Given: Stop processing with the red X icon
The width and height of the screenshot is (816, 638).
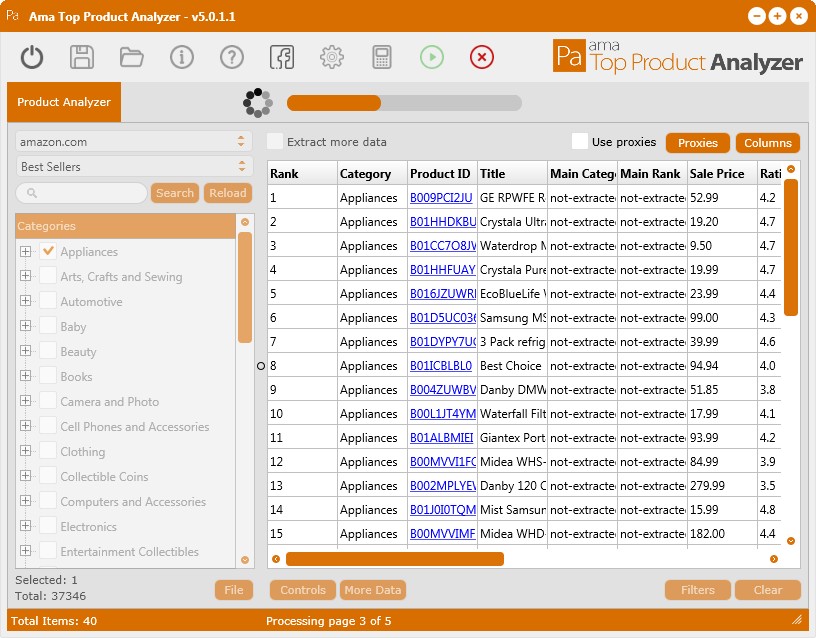Looking at the screenshot, I should click(482, 57).
